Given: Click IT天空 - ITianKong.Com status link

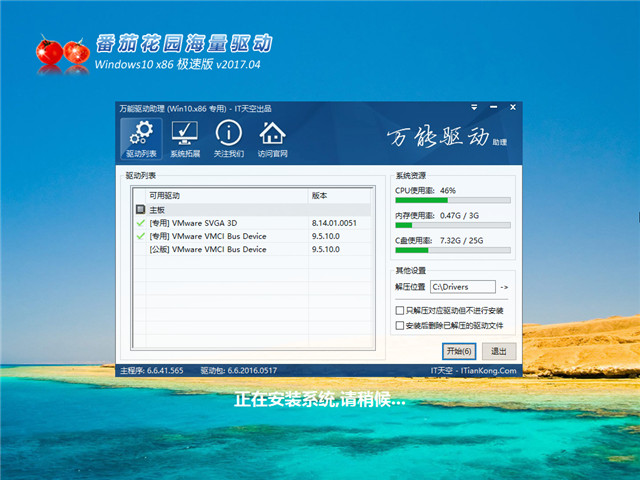Looking at the screenshot, I should 473,371.
